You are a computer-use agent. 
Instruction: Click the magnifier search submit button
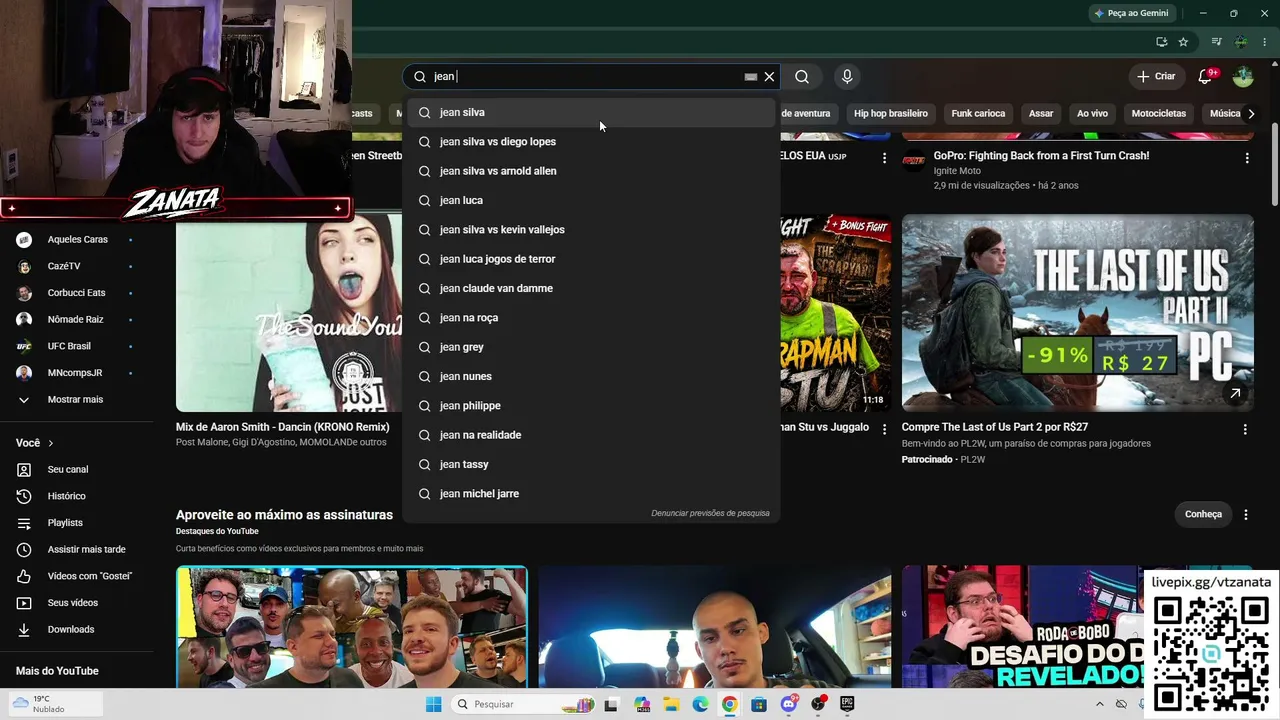802,77
